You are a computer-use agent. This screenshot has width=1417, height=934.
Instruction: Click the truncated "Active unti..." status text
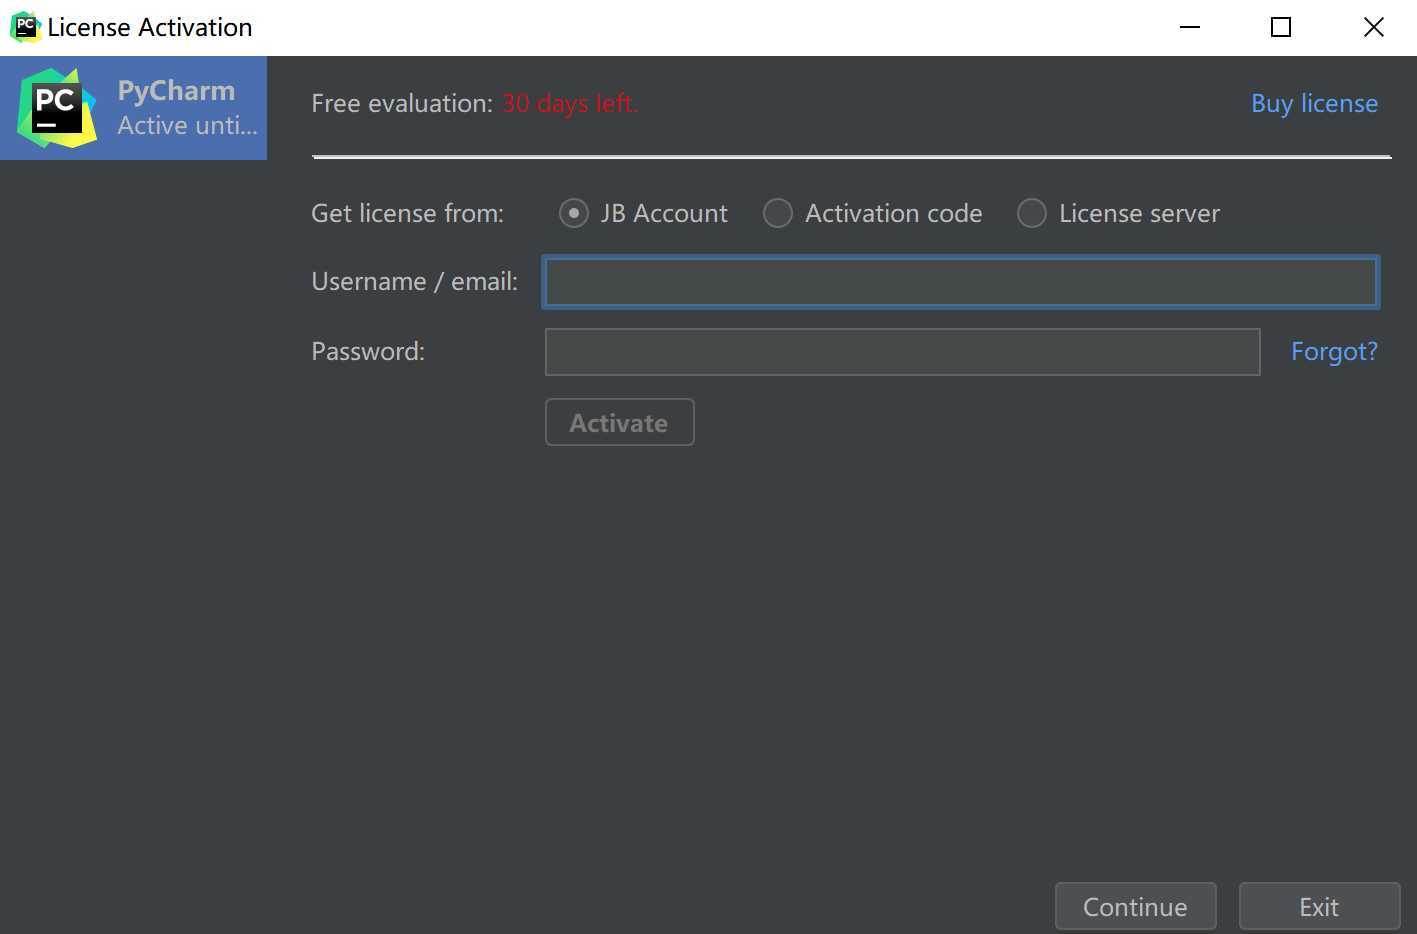pyautogui.click(x=187, y=126)
